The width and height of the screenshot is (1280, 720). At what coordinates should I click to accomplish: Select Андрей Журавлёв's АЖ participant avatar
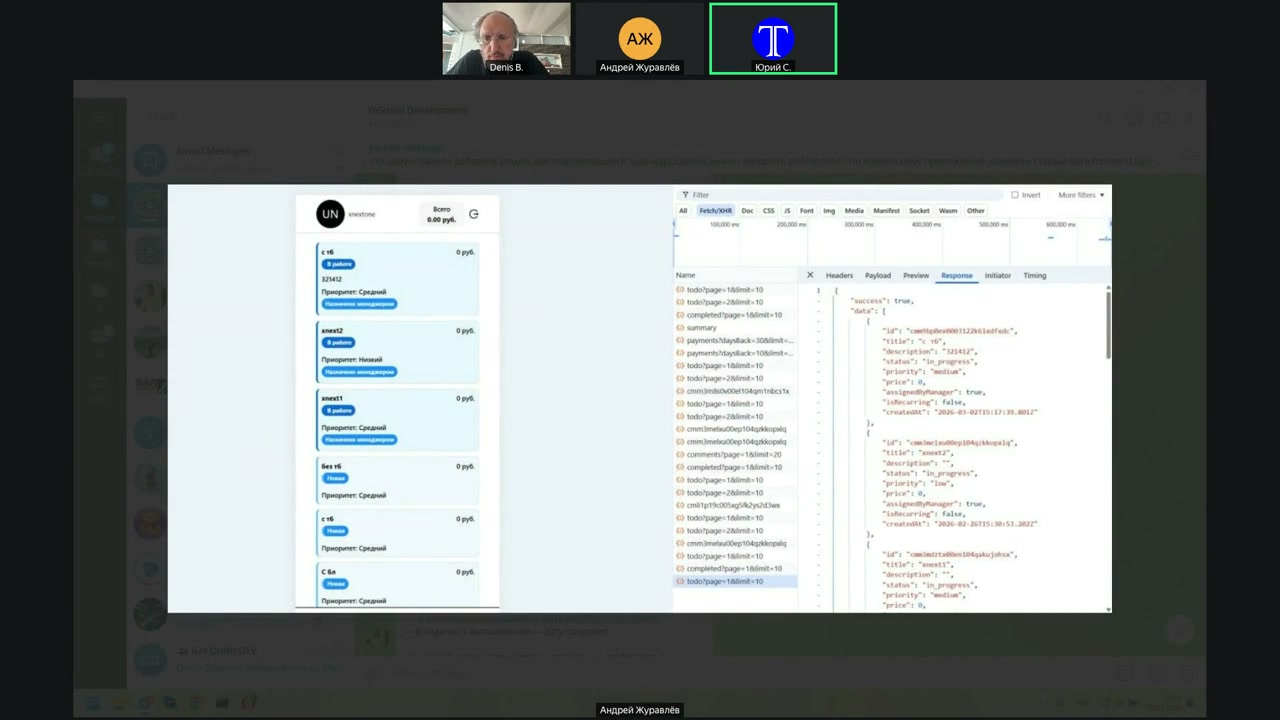[x=640, y=39]
